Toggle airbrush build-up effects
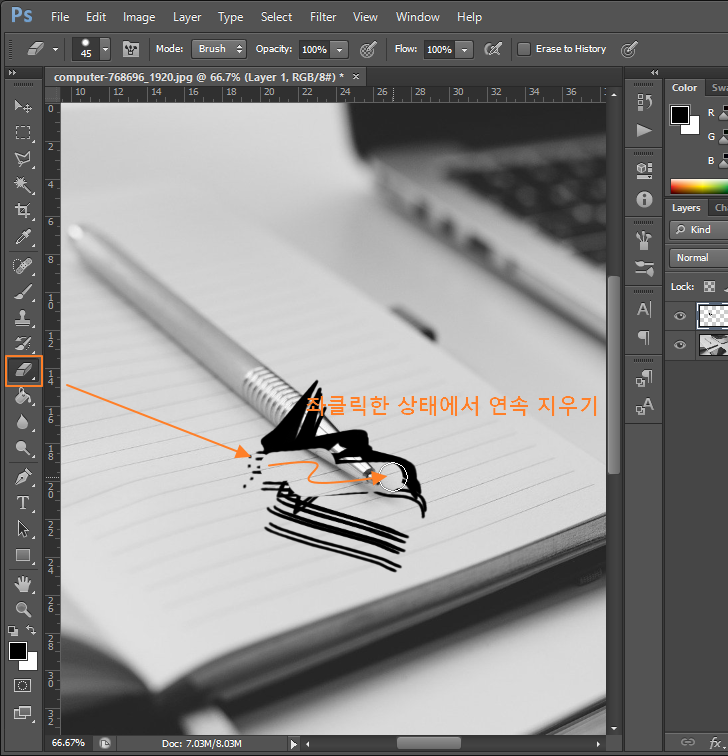The height and width of the screenshot is (756, 728). pos(493,49)
